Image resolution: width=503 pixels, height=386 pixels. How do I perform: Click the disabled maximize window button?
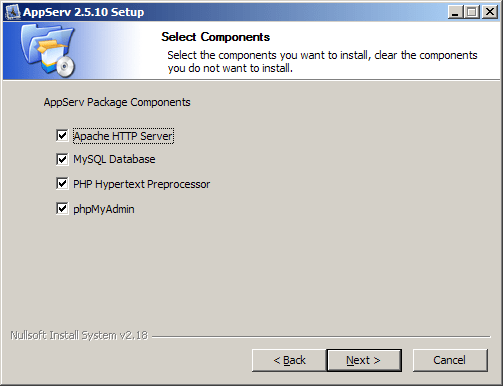(472, 12)
